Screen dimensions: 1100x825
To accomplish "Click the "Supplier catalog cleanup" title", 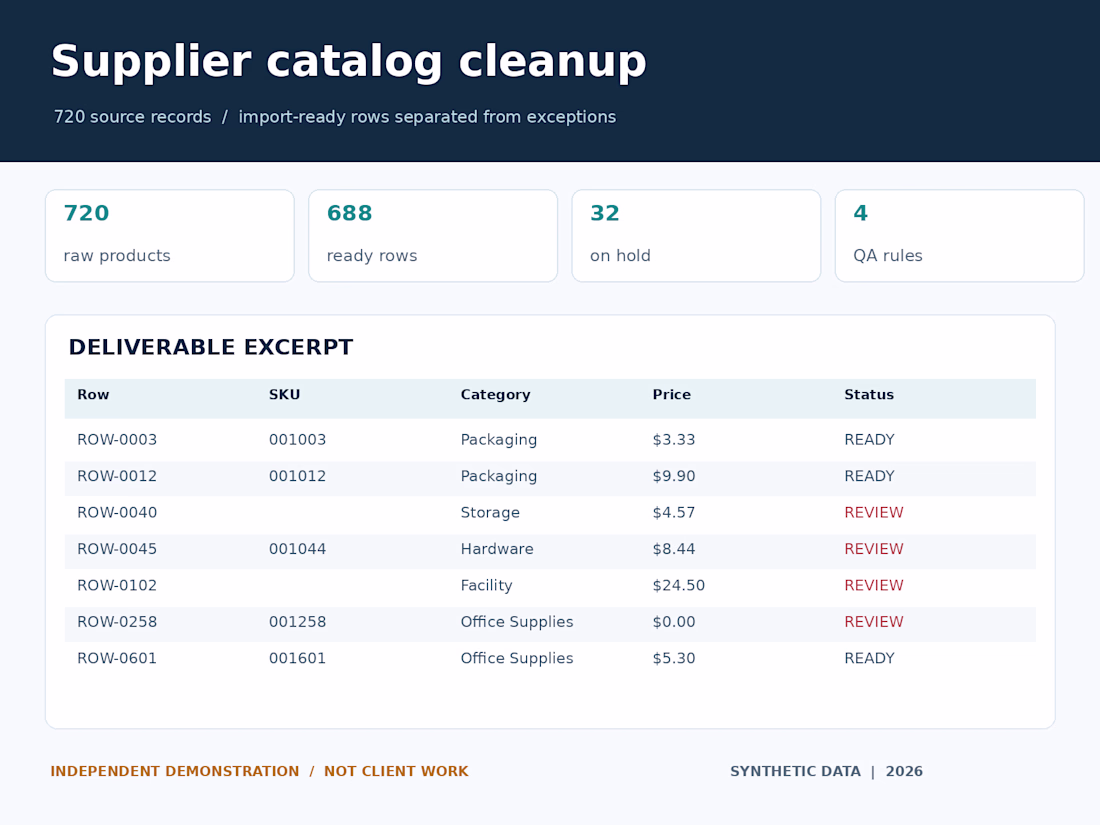I will pos(349,62).
